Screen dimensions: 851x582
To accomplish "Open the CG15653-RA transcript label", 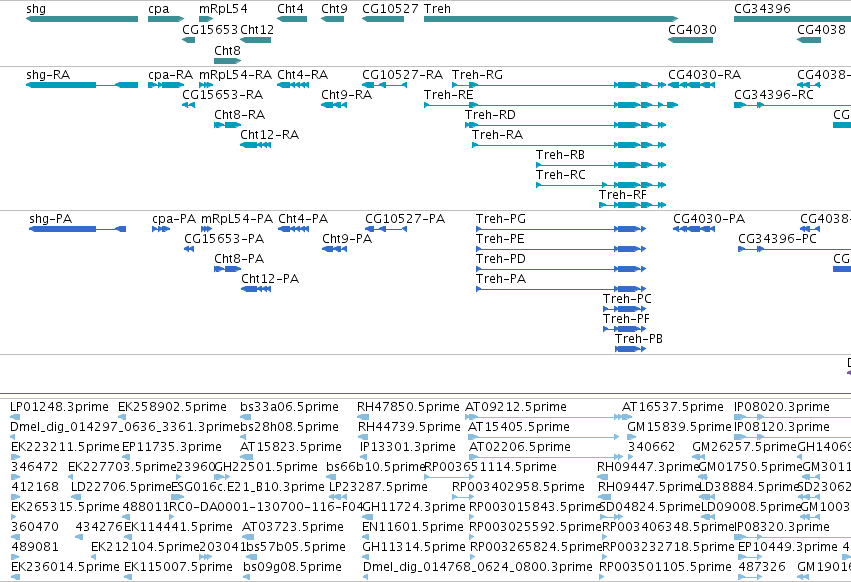I will click(223, 95).
